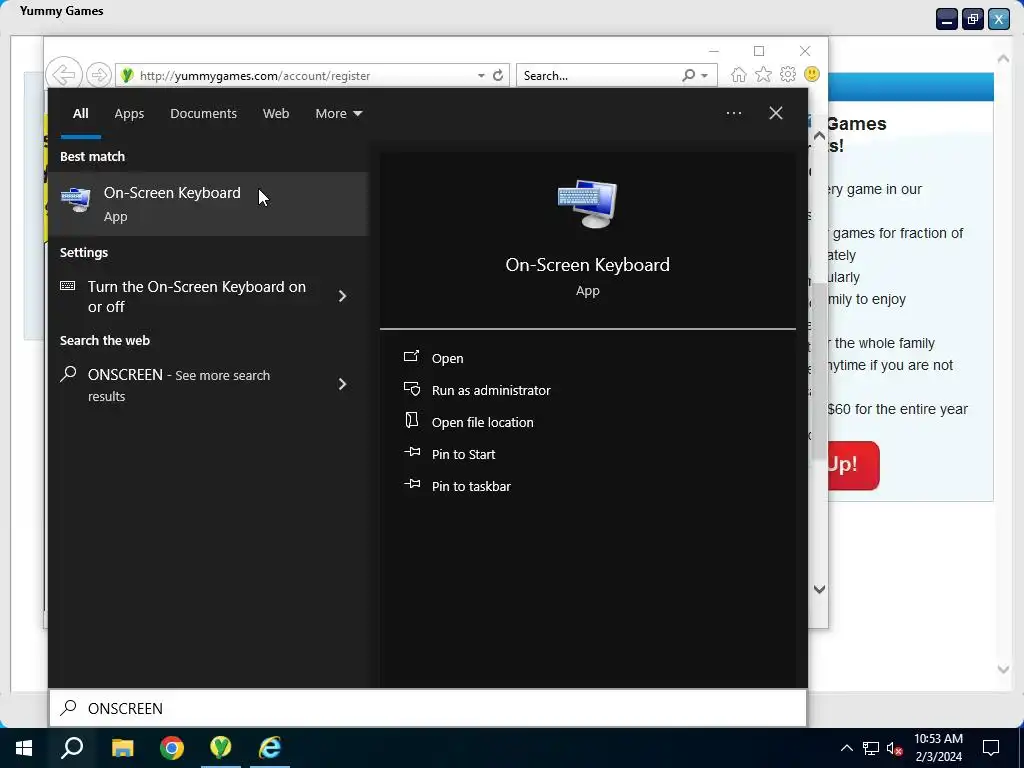Switch to the Apps search tab
Viewport: 1024px width, 768px height.
pos(129,114)
